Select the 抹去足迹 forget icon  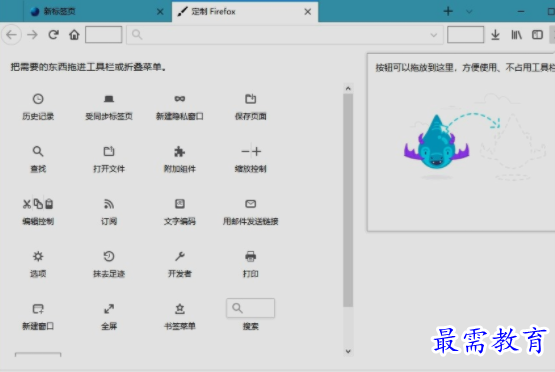tap(109, 256)
